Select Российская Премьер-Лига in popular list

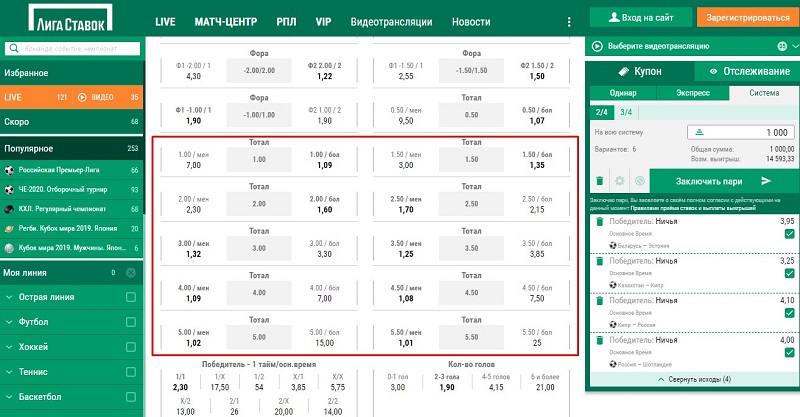point(63,171)
